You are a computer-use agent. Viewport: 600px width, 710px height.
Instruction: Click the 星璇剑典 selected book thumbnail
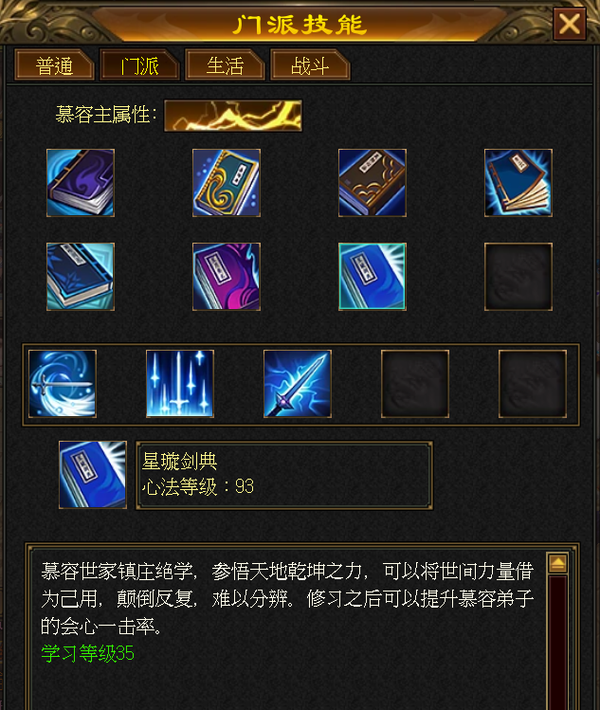(x=93, y=475)
